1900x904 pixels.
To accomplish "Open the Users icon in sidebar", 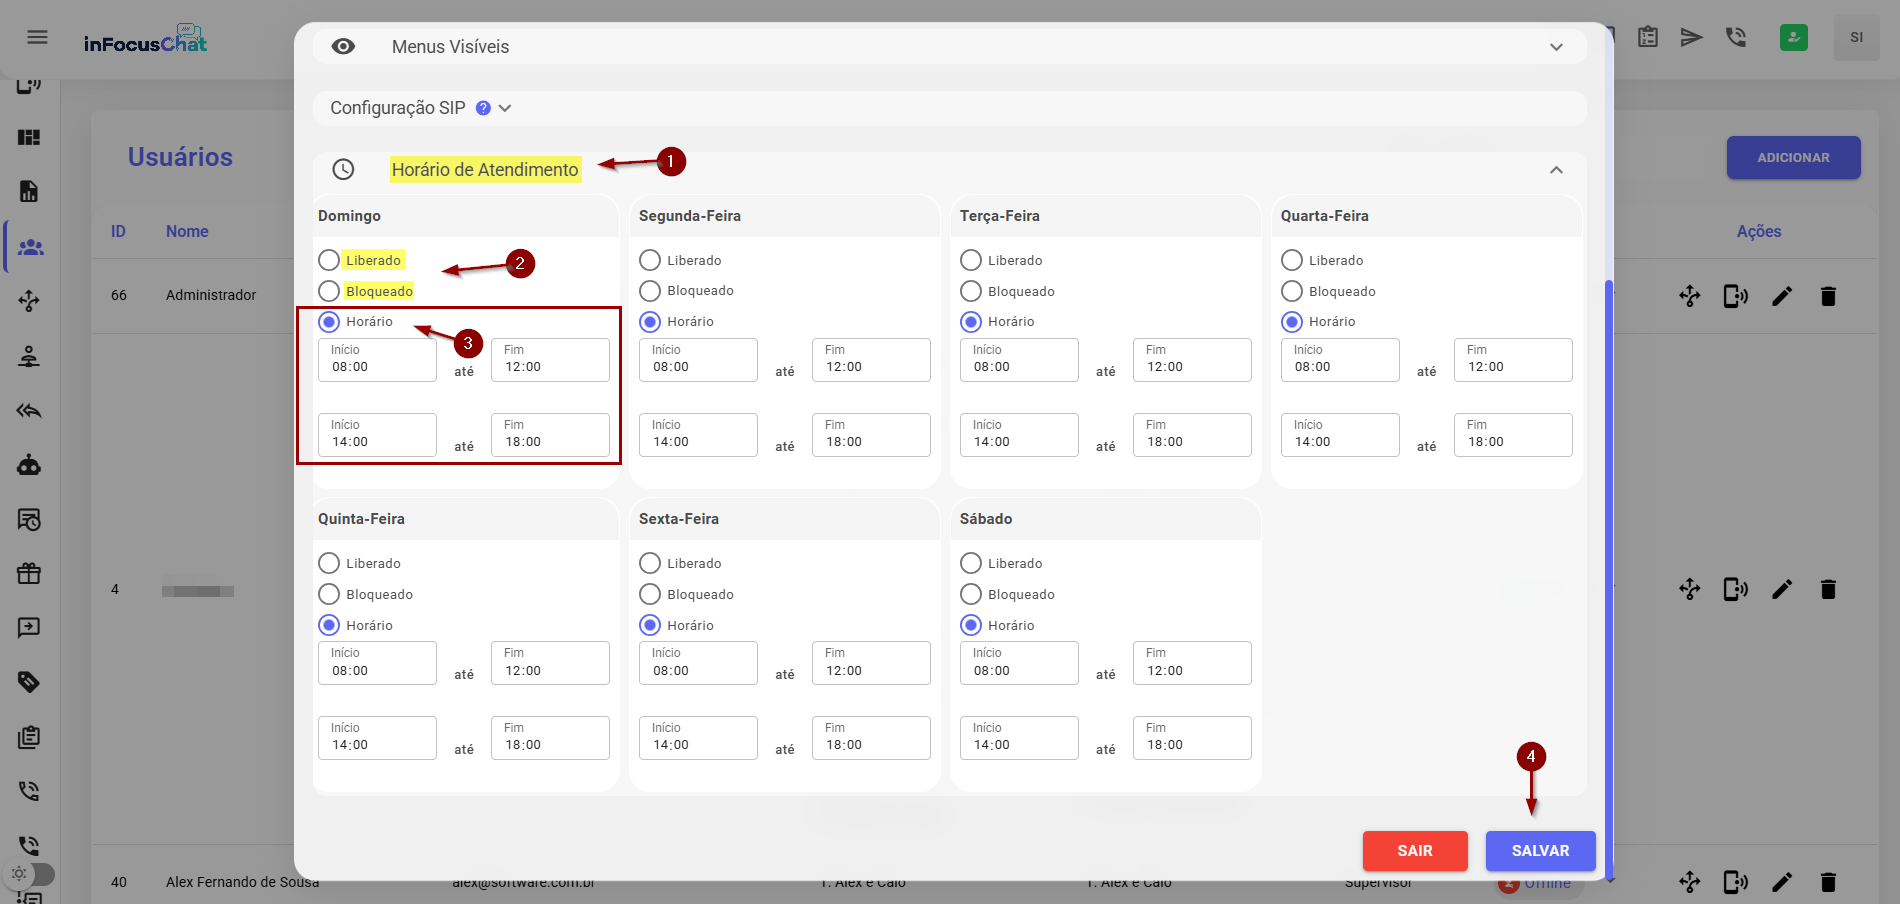I will click(x=30, y=247).
